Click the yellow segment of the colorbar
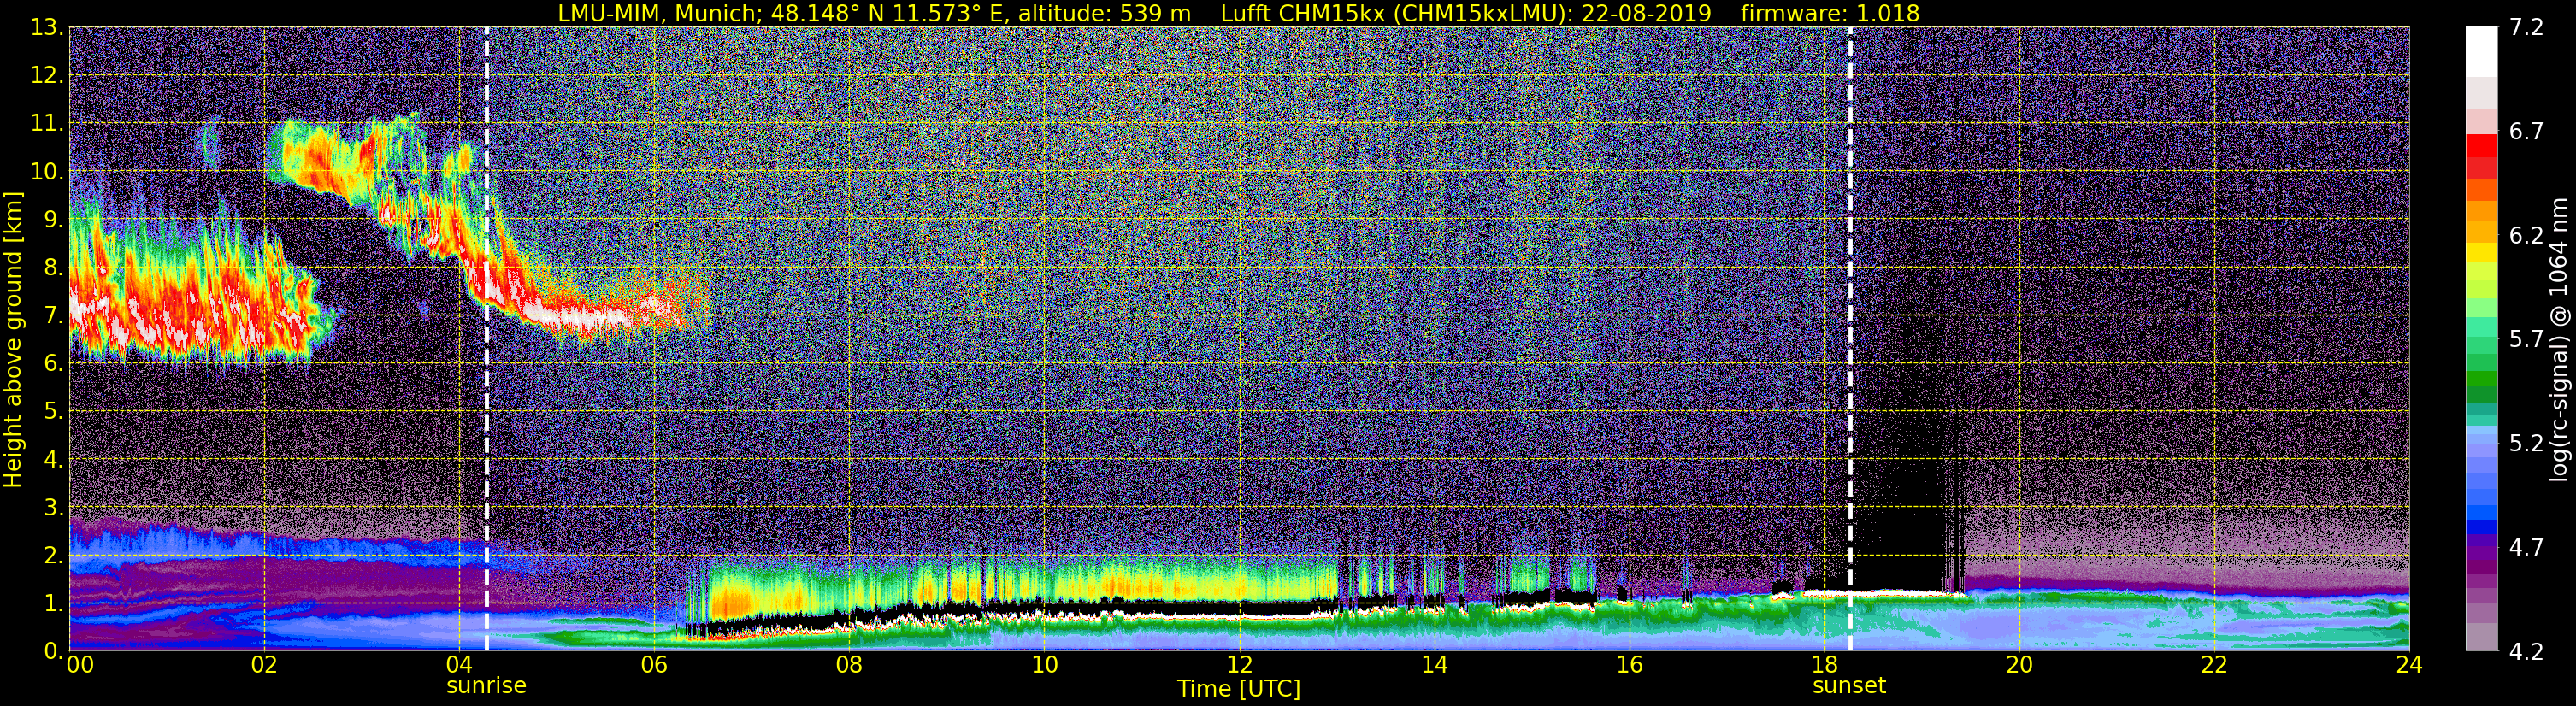 pos(2482,253)
